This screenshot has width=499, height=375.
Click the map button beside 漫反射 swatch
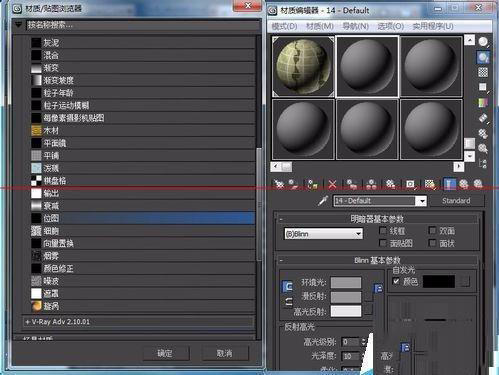(368, 296)
